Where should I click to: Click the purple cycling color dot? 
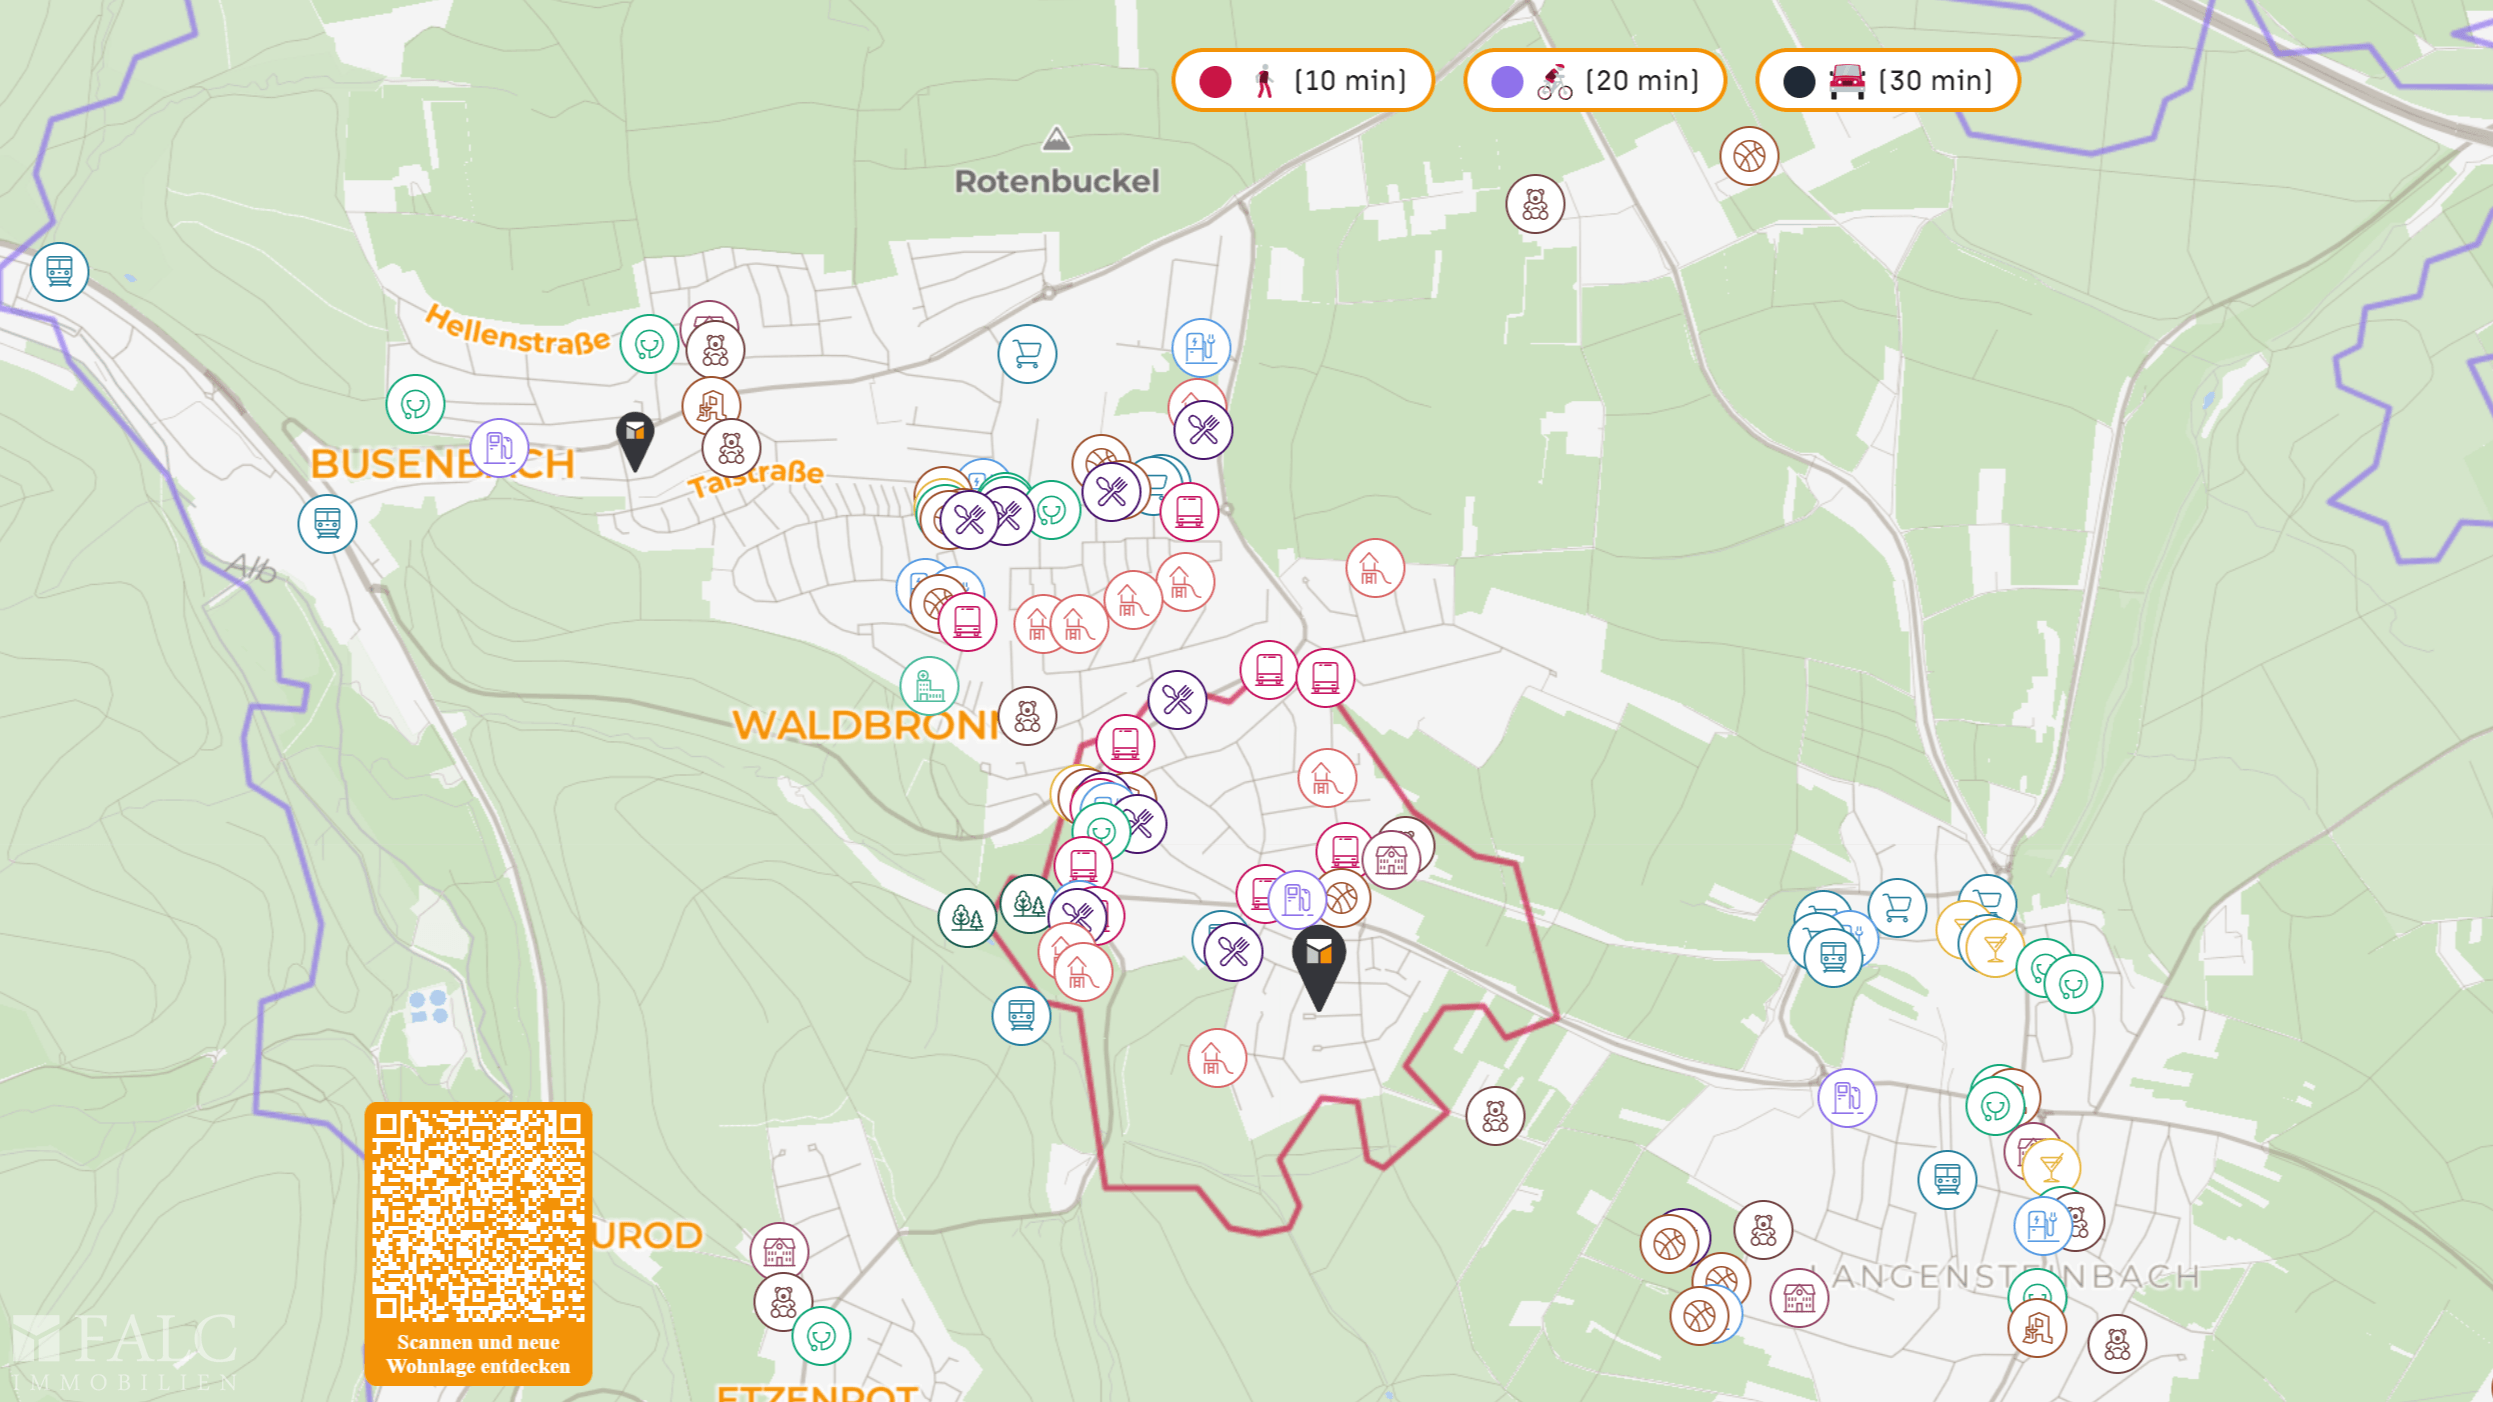point(1507,81)
